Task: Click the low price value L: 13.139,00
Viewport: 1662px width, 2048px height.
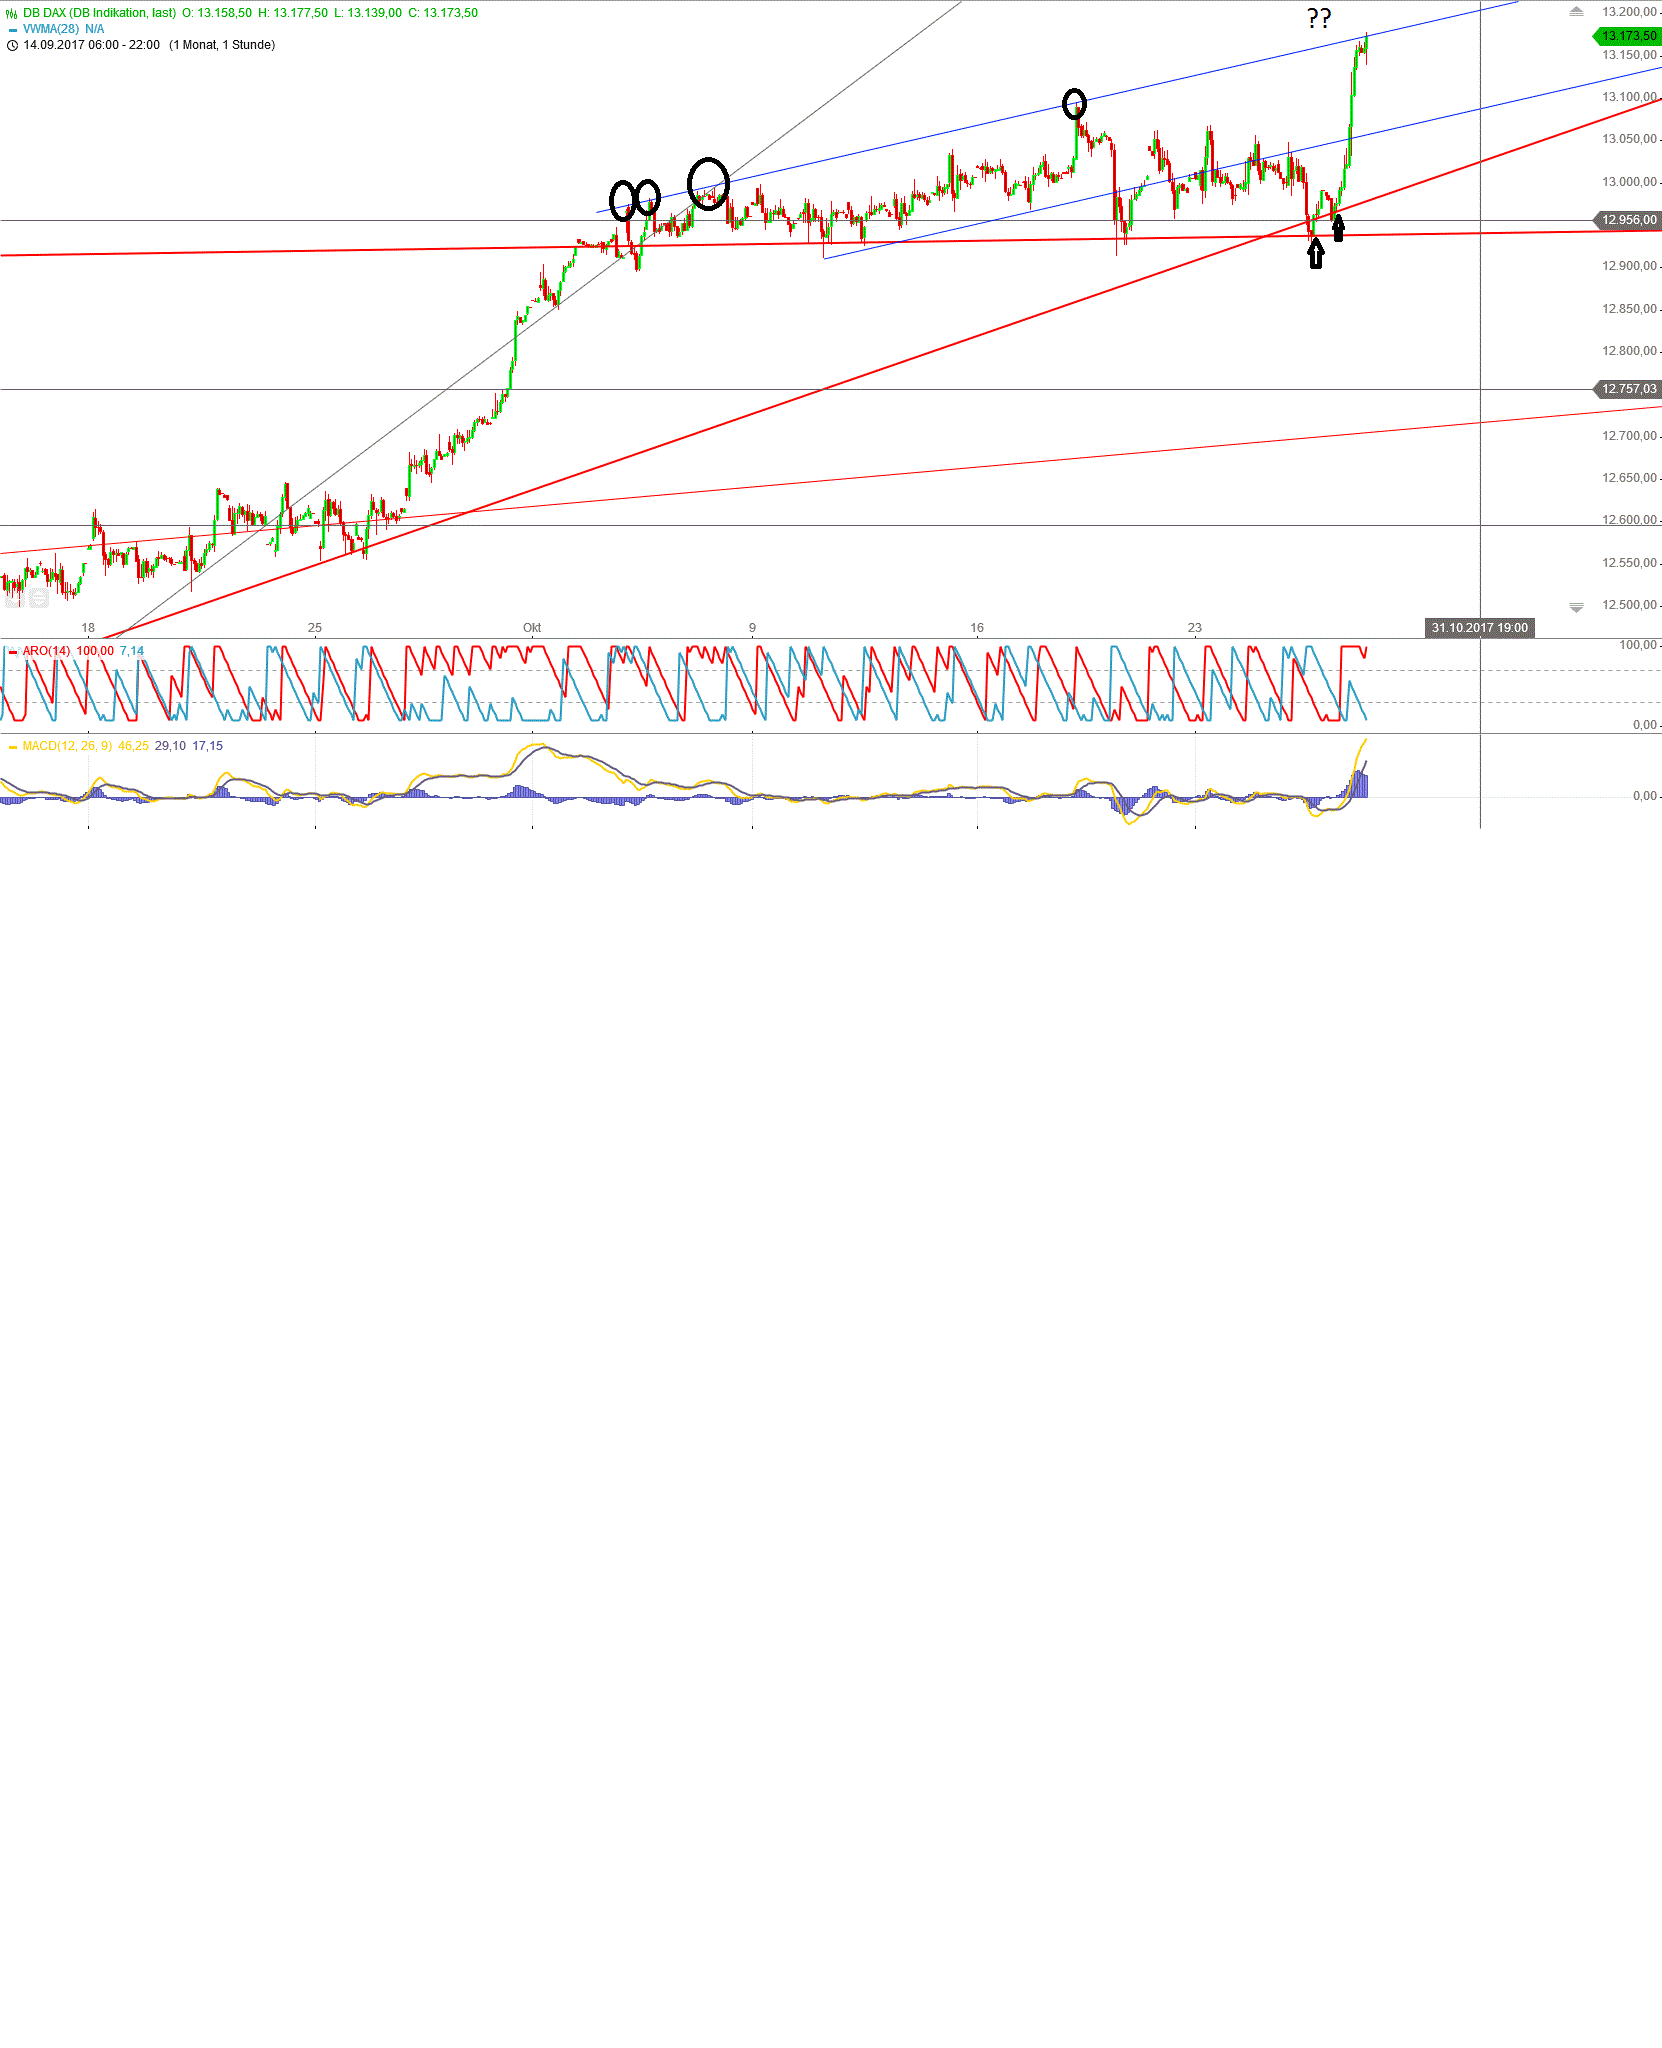Action: coord(368,13)
